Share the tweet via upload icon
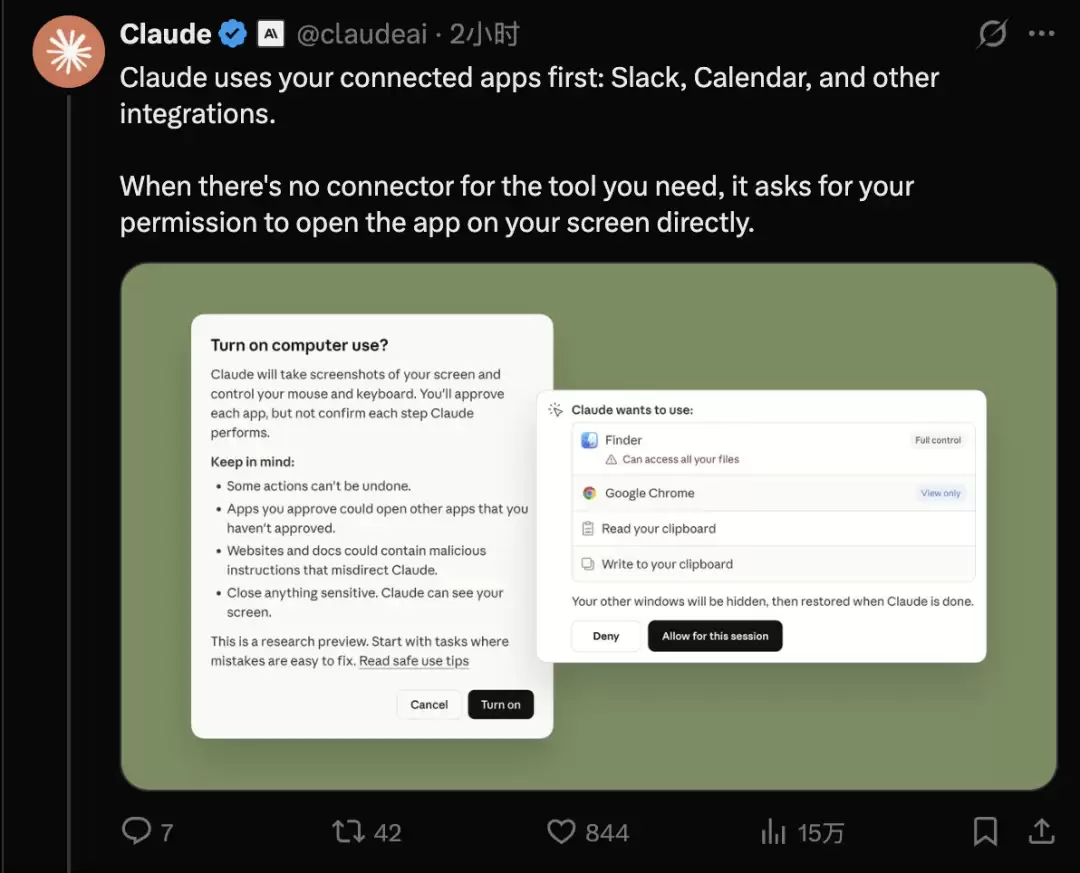1080x873 pixels. click(x=1041, y=831)
